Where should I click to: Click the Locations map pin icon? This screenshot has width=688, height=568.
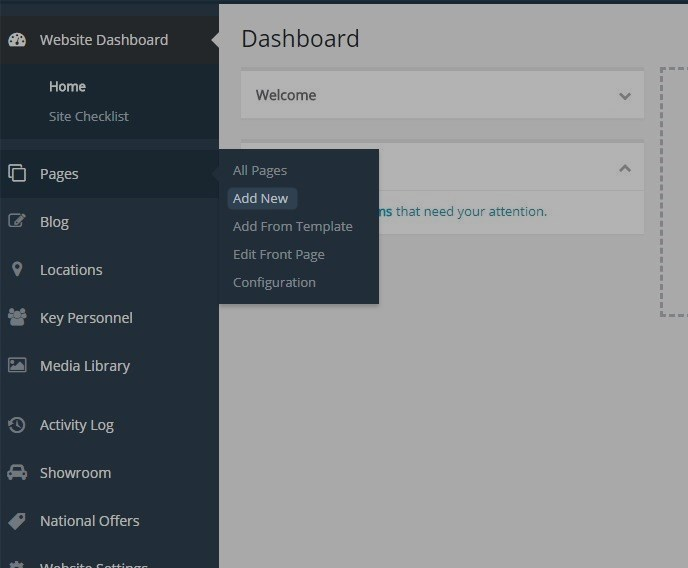tap(17, 269)
